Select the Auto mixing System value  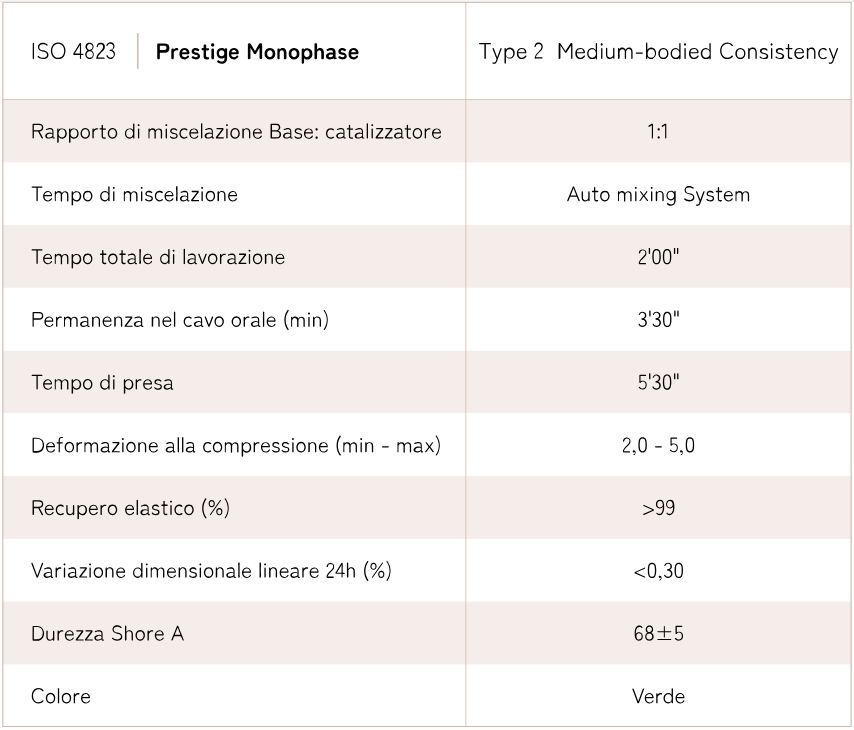coord(658,195)
